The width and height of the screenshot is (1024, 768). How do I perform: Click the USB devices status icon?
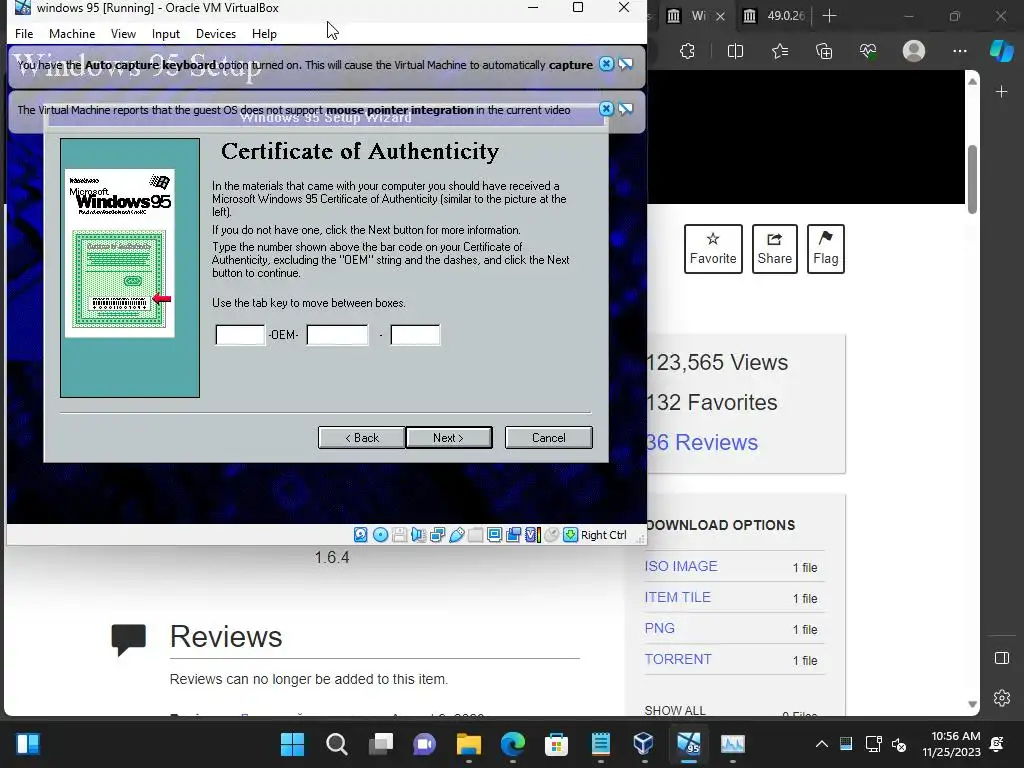click(x=456, y=535)
